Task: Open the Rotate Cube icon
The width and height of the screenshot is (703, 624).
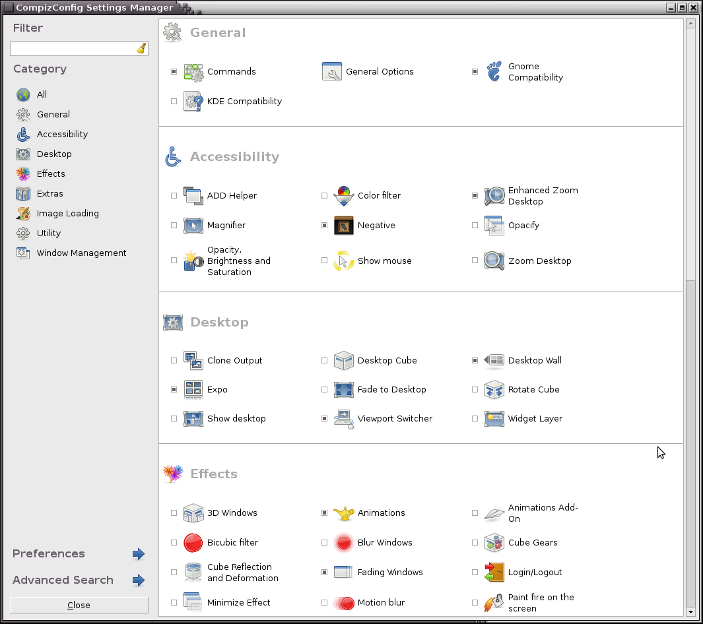Action: click(494, 390)
